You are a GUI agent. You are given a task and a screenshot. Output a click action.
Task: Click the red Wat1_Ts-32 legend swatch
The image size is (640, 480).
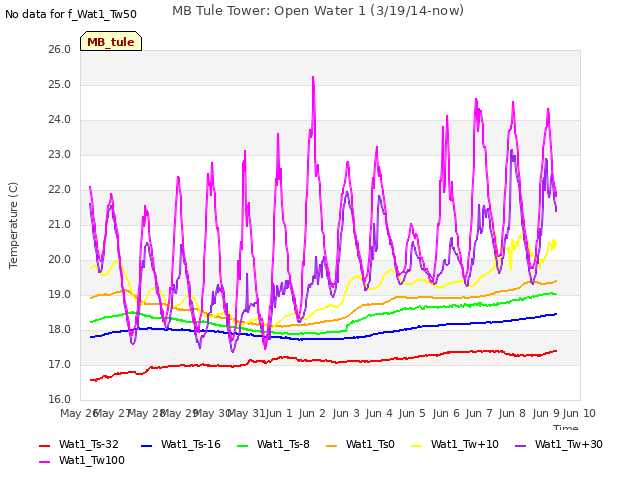tap(44, 446)
